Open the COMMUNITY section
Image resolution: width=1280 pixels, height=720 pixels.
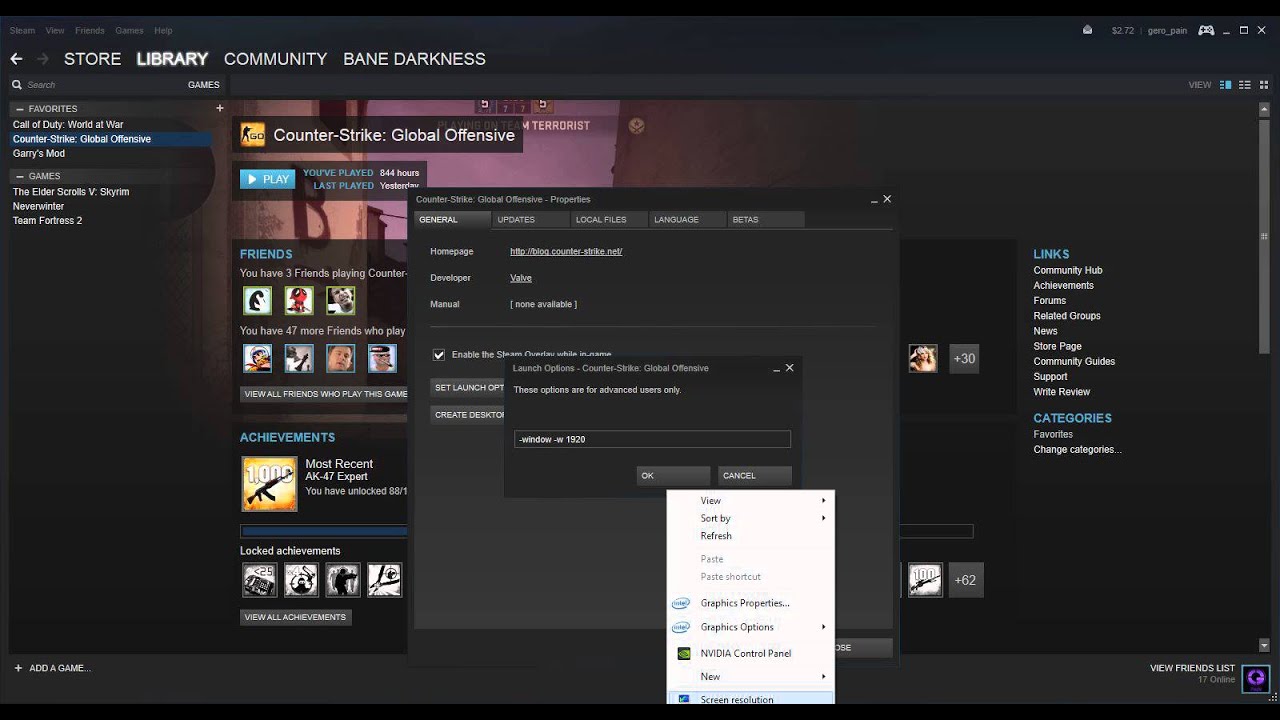pyautogui.click(x=275, y=59)
